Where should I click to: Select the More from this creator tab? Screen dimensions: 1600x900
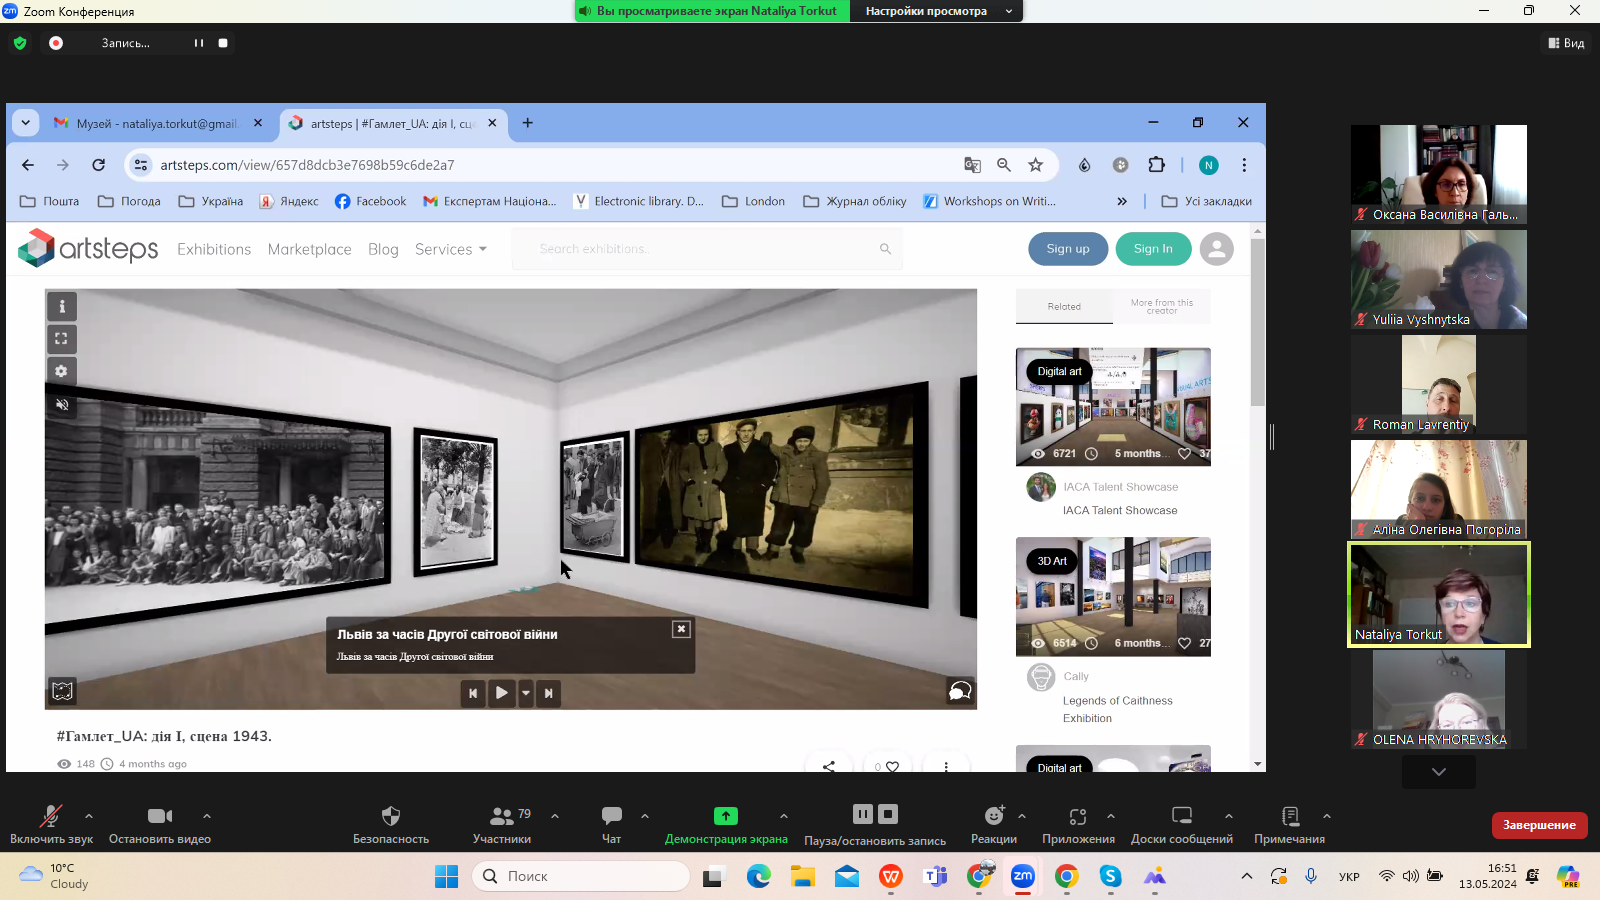(1161, 307)
